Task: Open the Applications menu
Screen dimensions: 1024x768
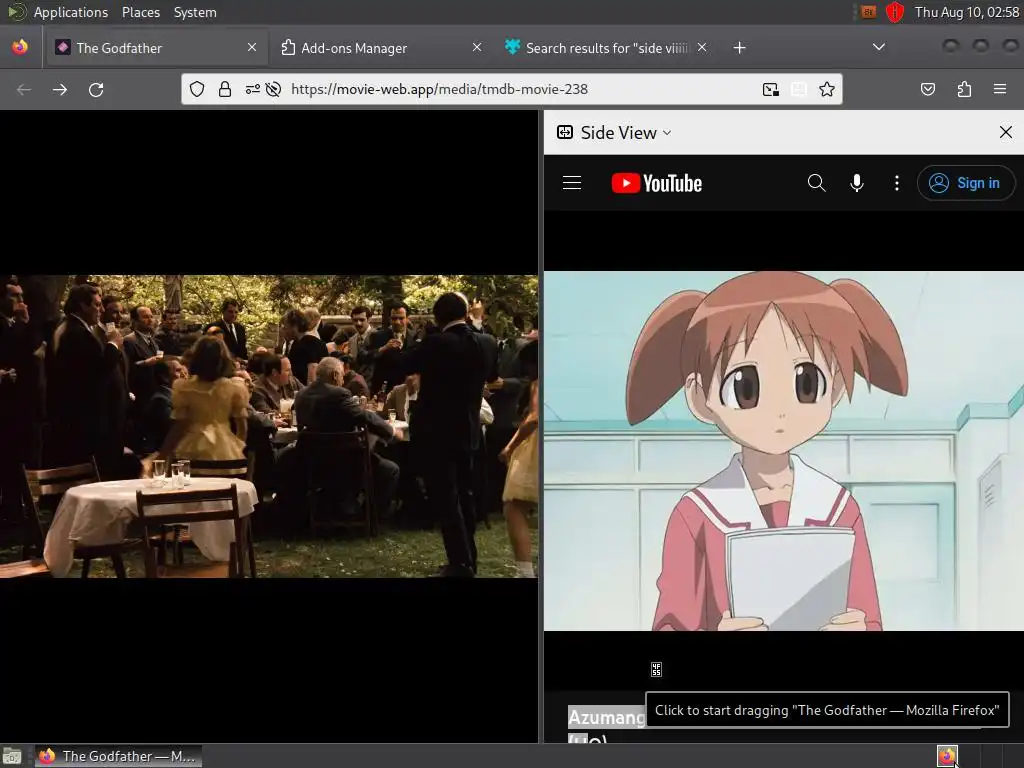Action: click(71, 12)
